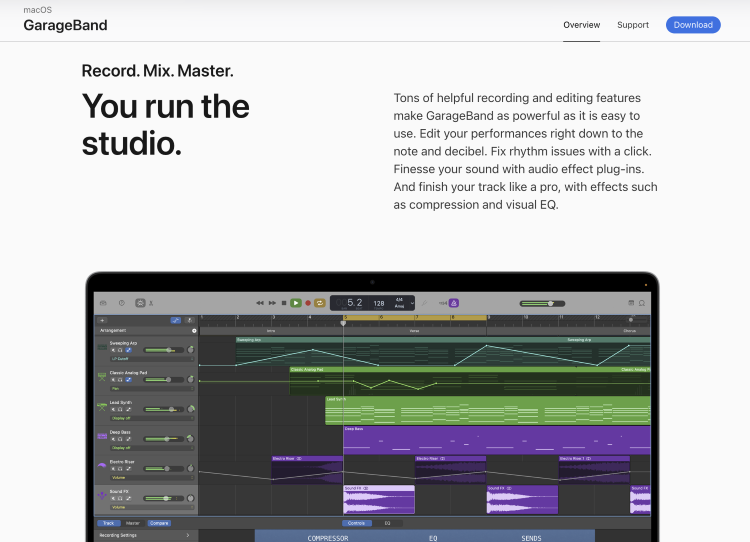Click the Electro Riser track icon
Viewport: 750px width, 542px height.
[102, 465]
